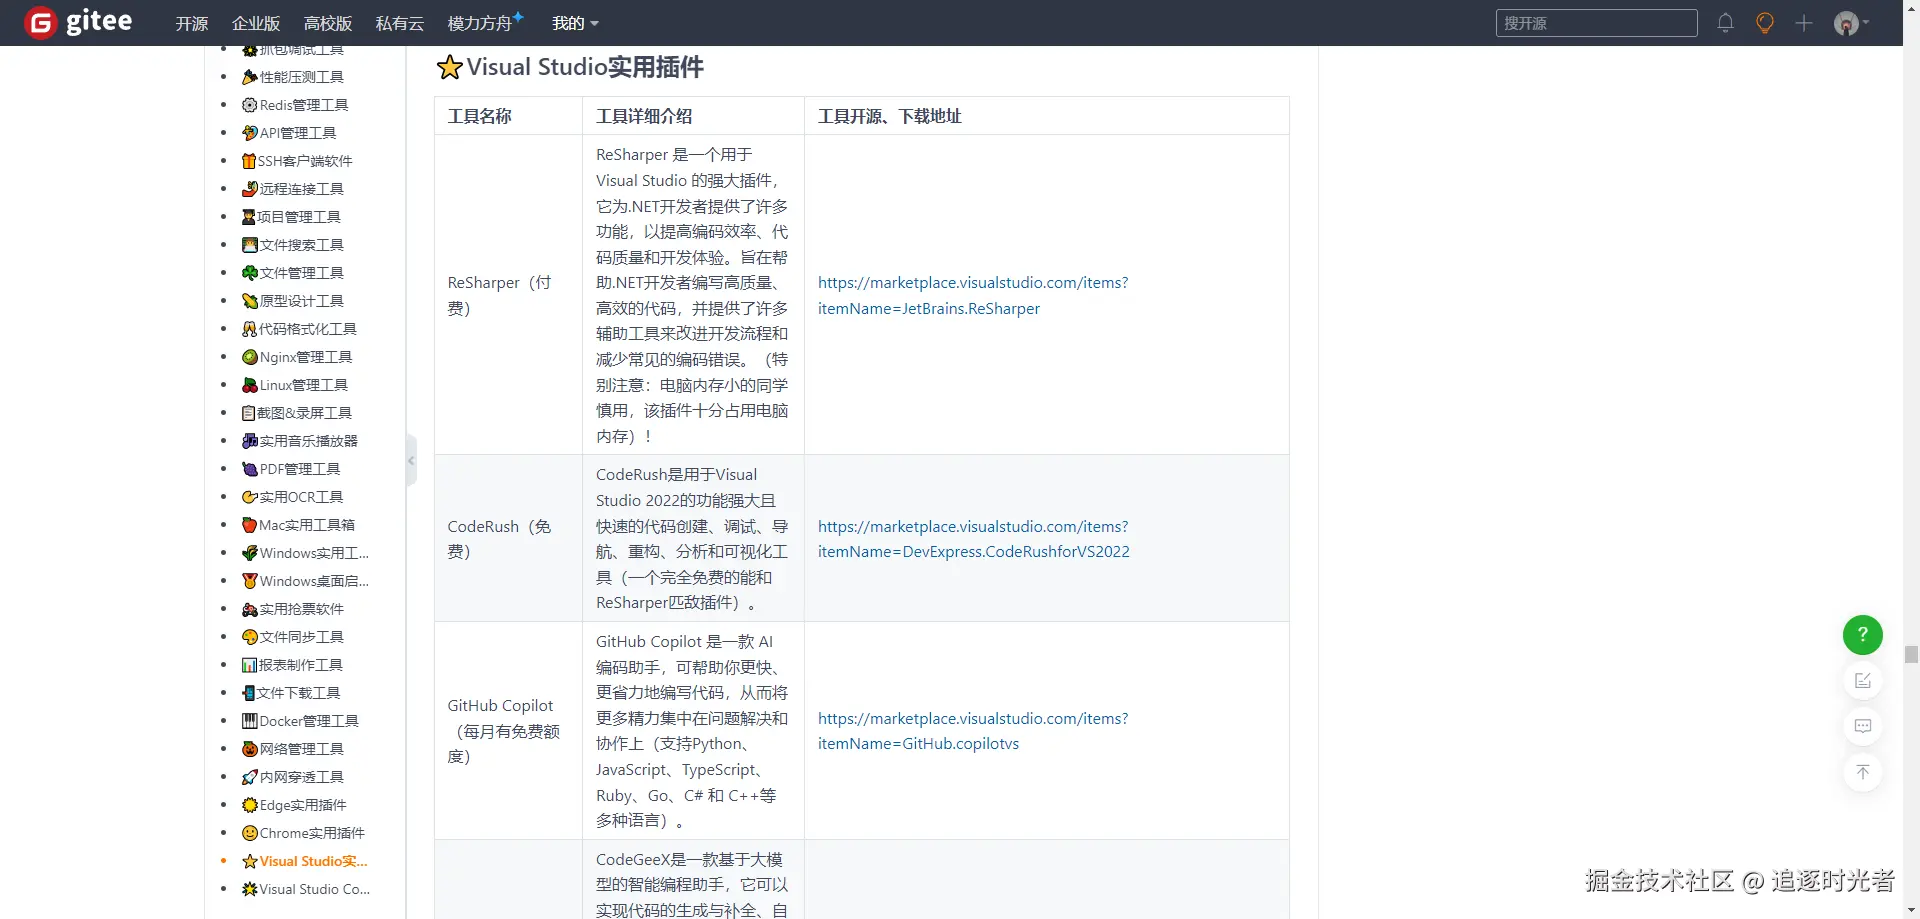Click the back-to-top arrow icon
The width and height of the screenshot is (1920, 919).
[1862, 772]
